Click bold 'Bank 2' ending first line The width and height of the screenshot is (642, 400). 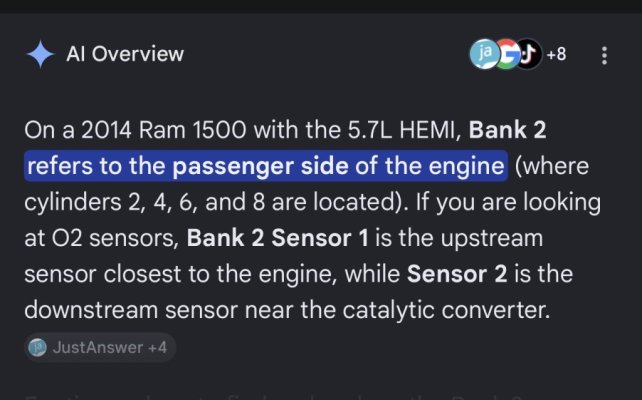point(507,130)
